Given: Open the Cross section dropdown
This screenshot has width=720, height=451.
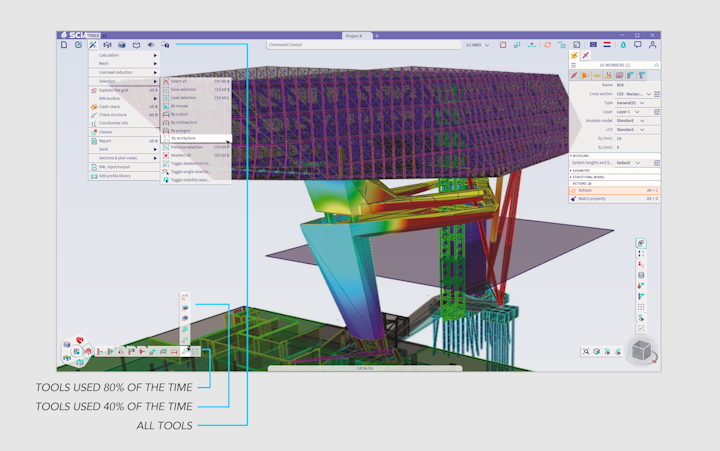Looking at the screenshot, I should click(632, 93).
